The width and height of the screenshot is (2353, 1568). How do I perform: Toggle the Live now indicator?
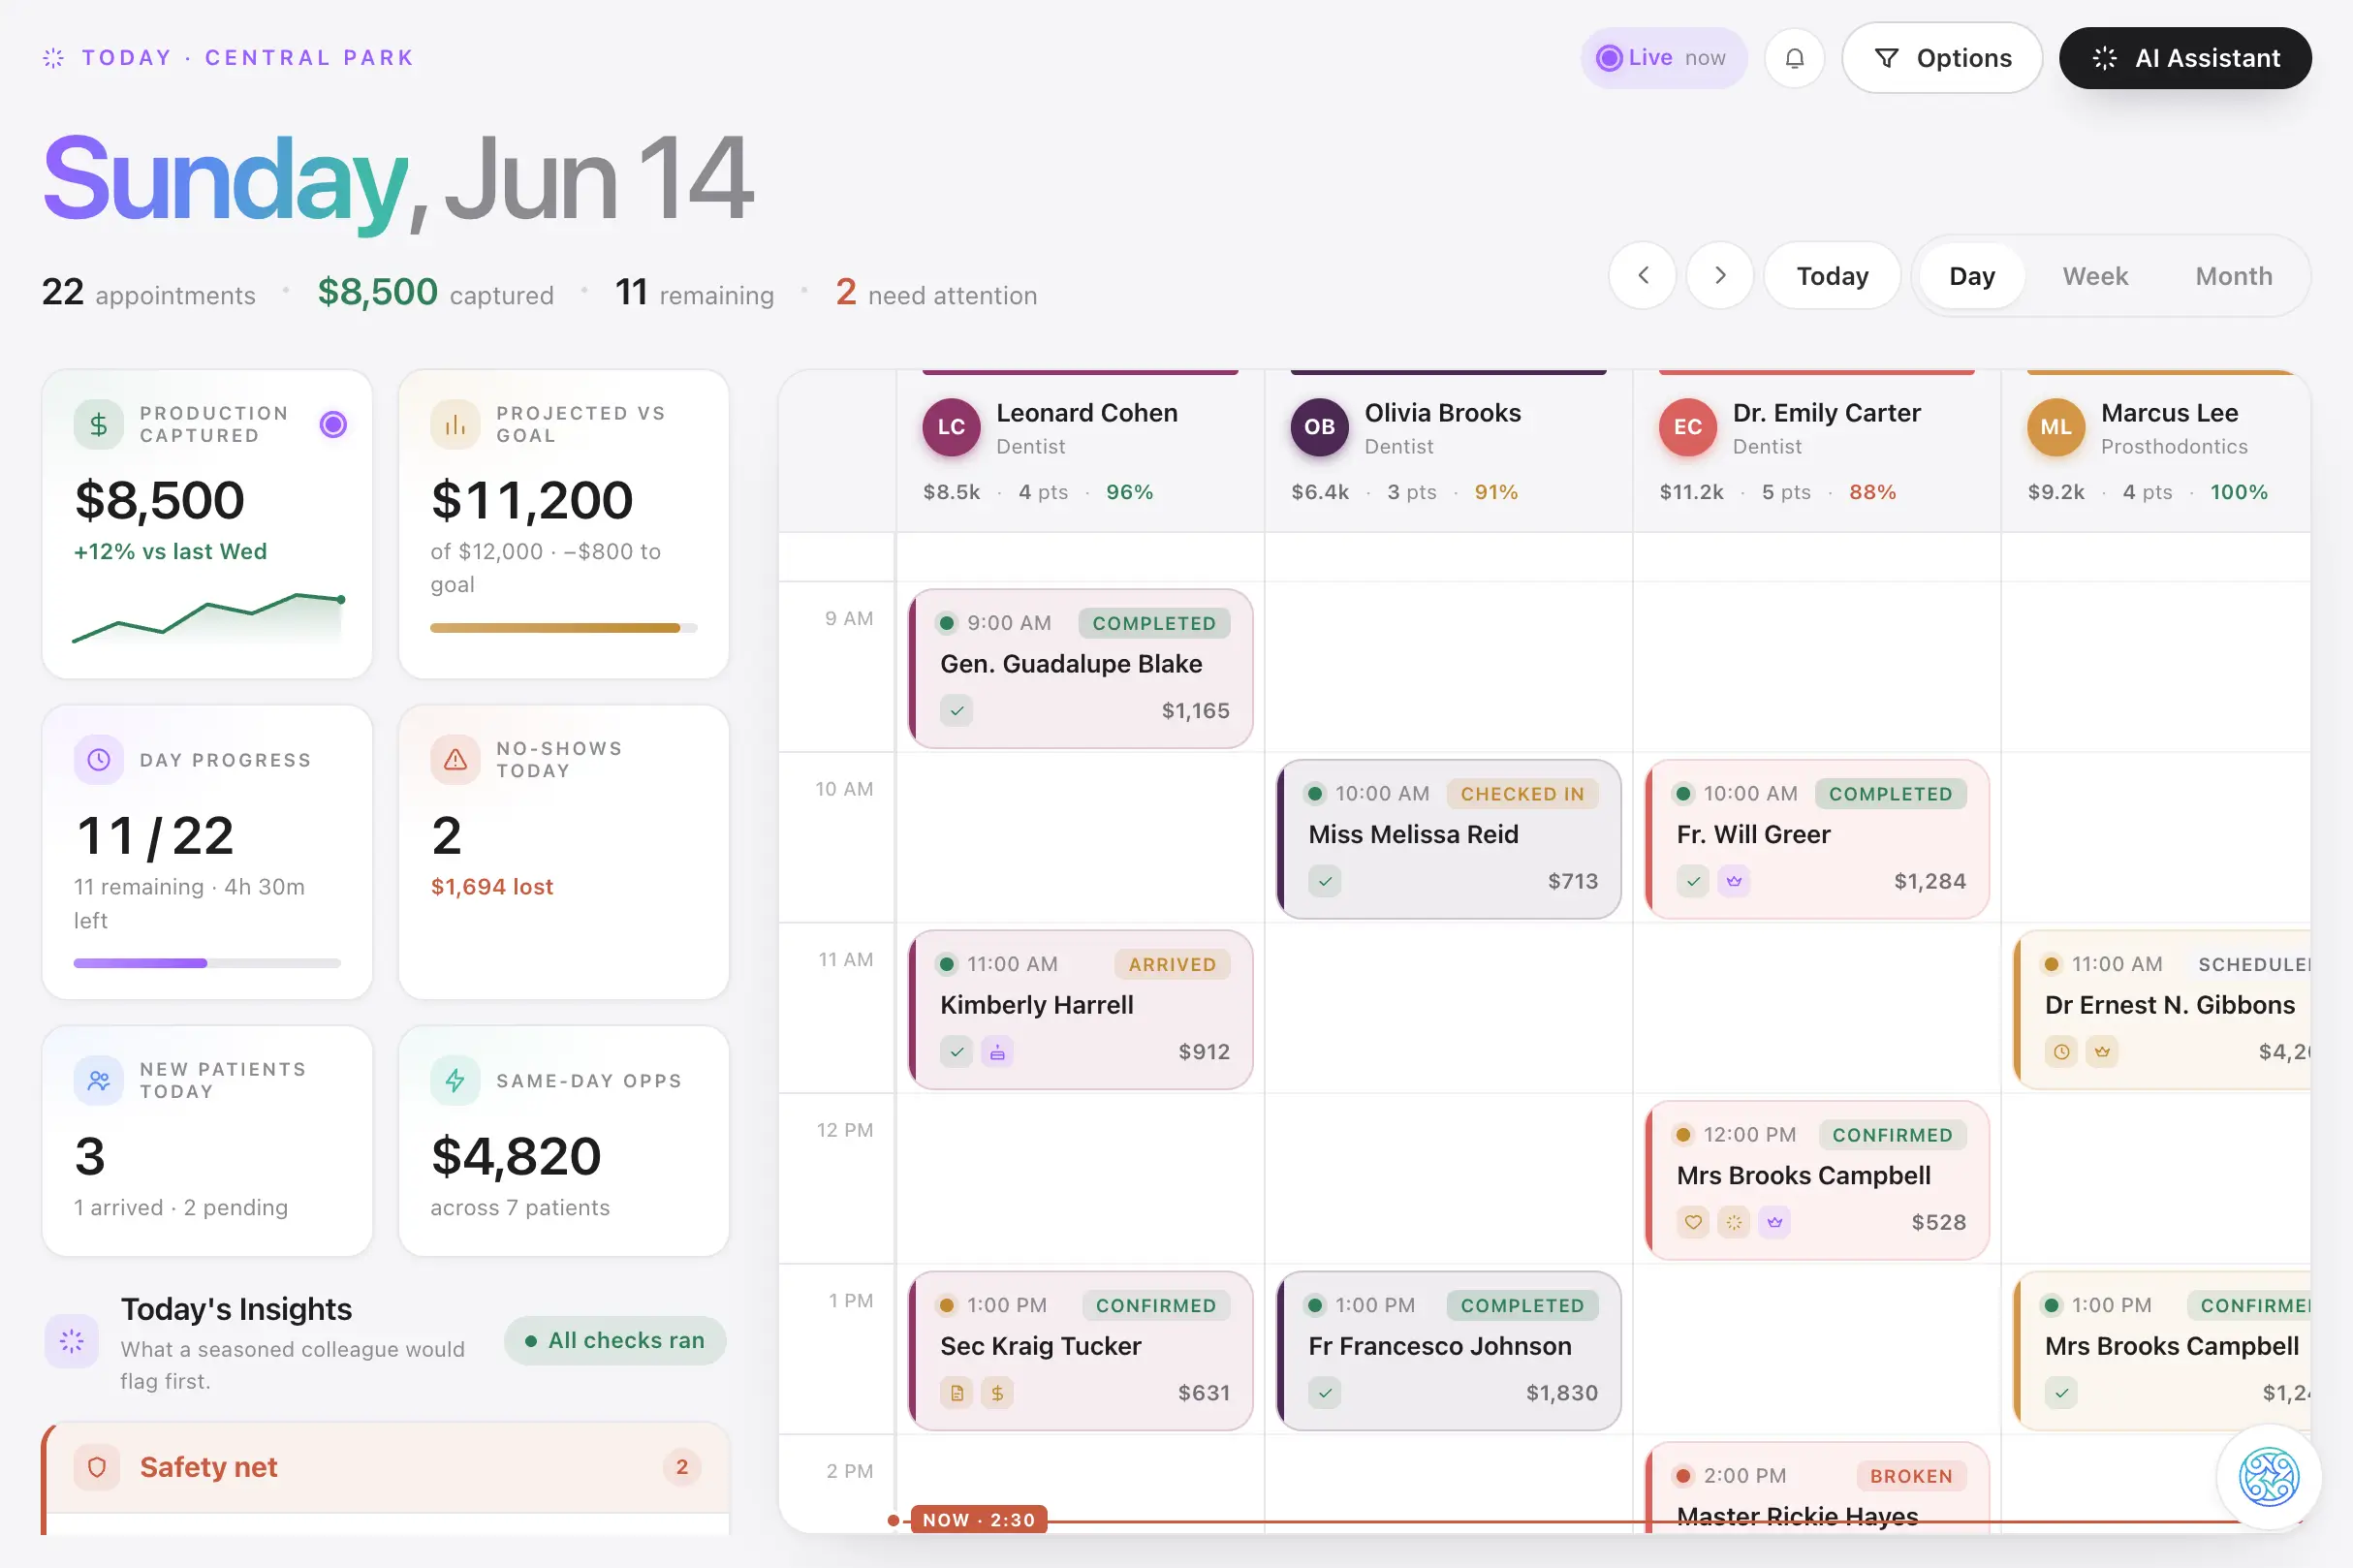[x=1663, y=58]
